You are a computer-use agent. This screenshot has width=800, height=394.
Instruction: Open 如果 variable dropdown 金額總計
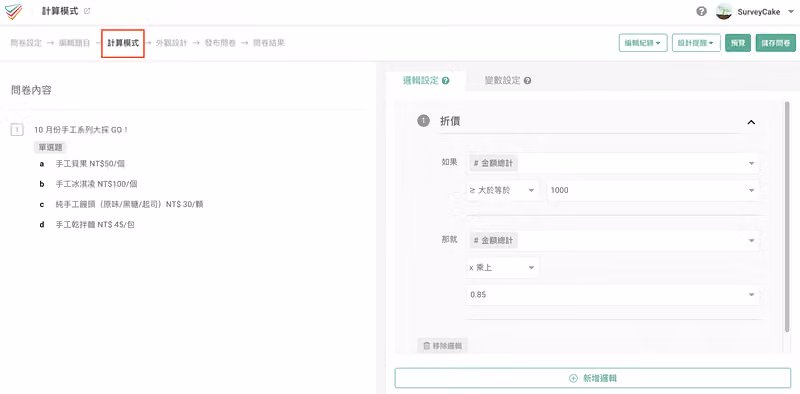tap(613, 163)
